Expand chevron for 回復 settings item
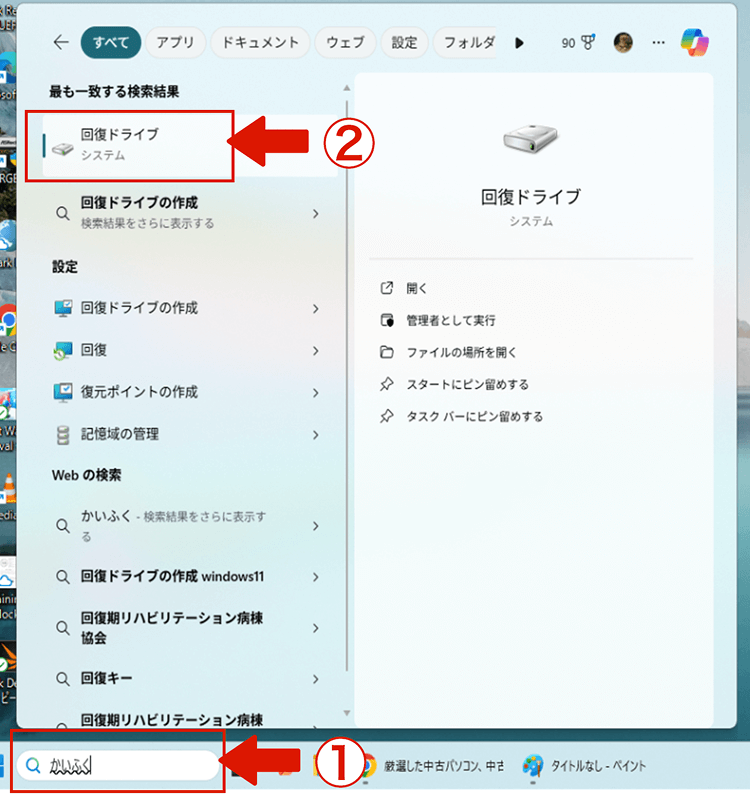 point(316,351)
